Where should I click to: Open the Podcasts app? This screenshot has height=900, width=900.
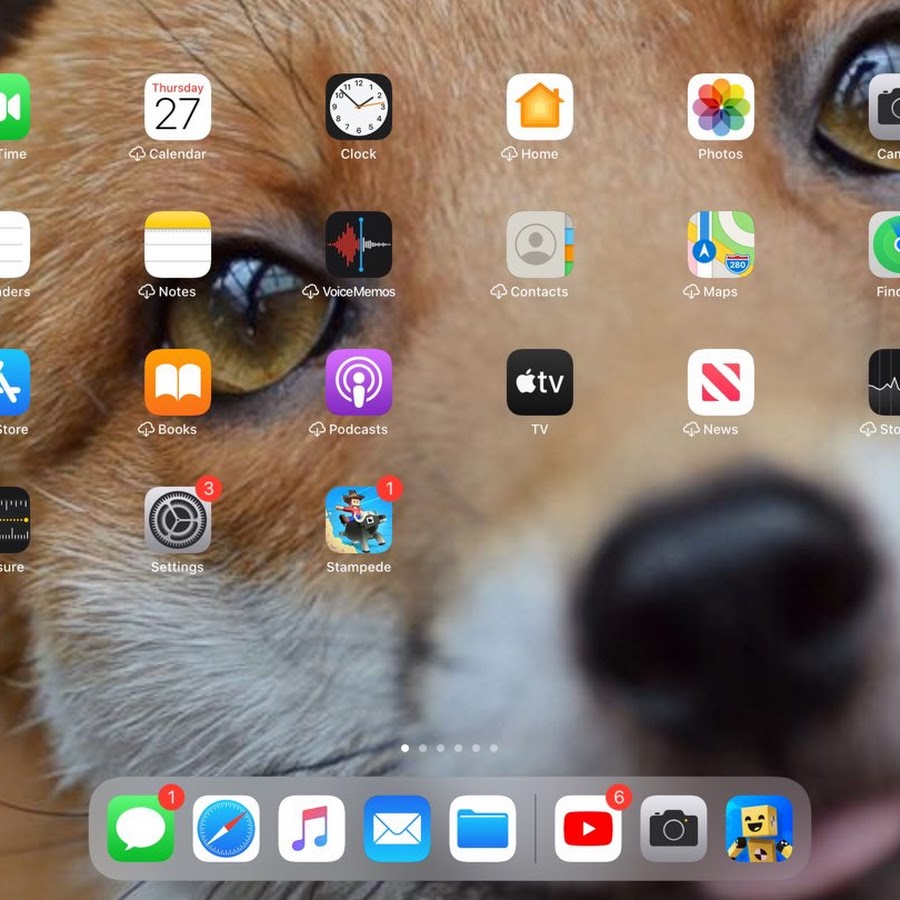click(x=359, y=382)
